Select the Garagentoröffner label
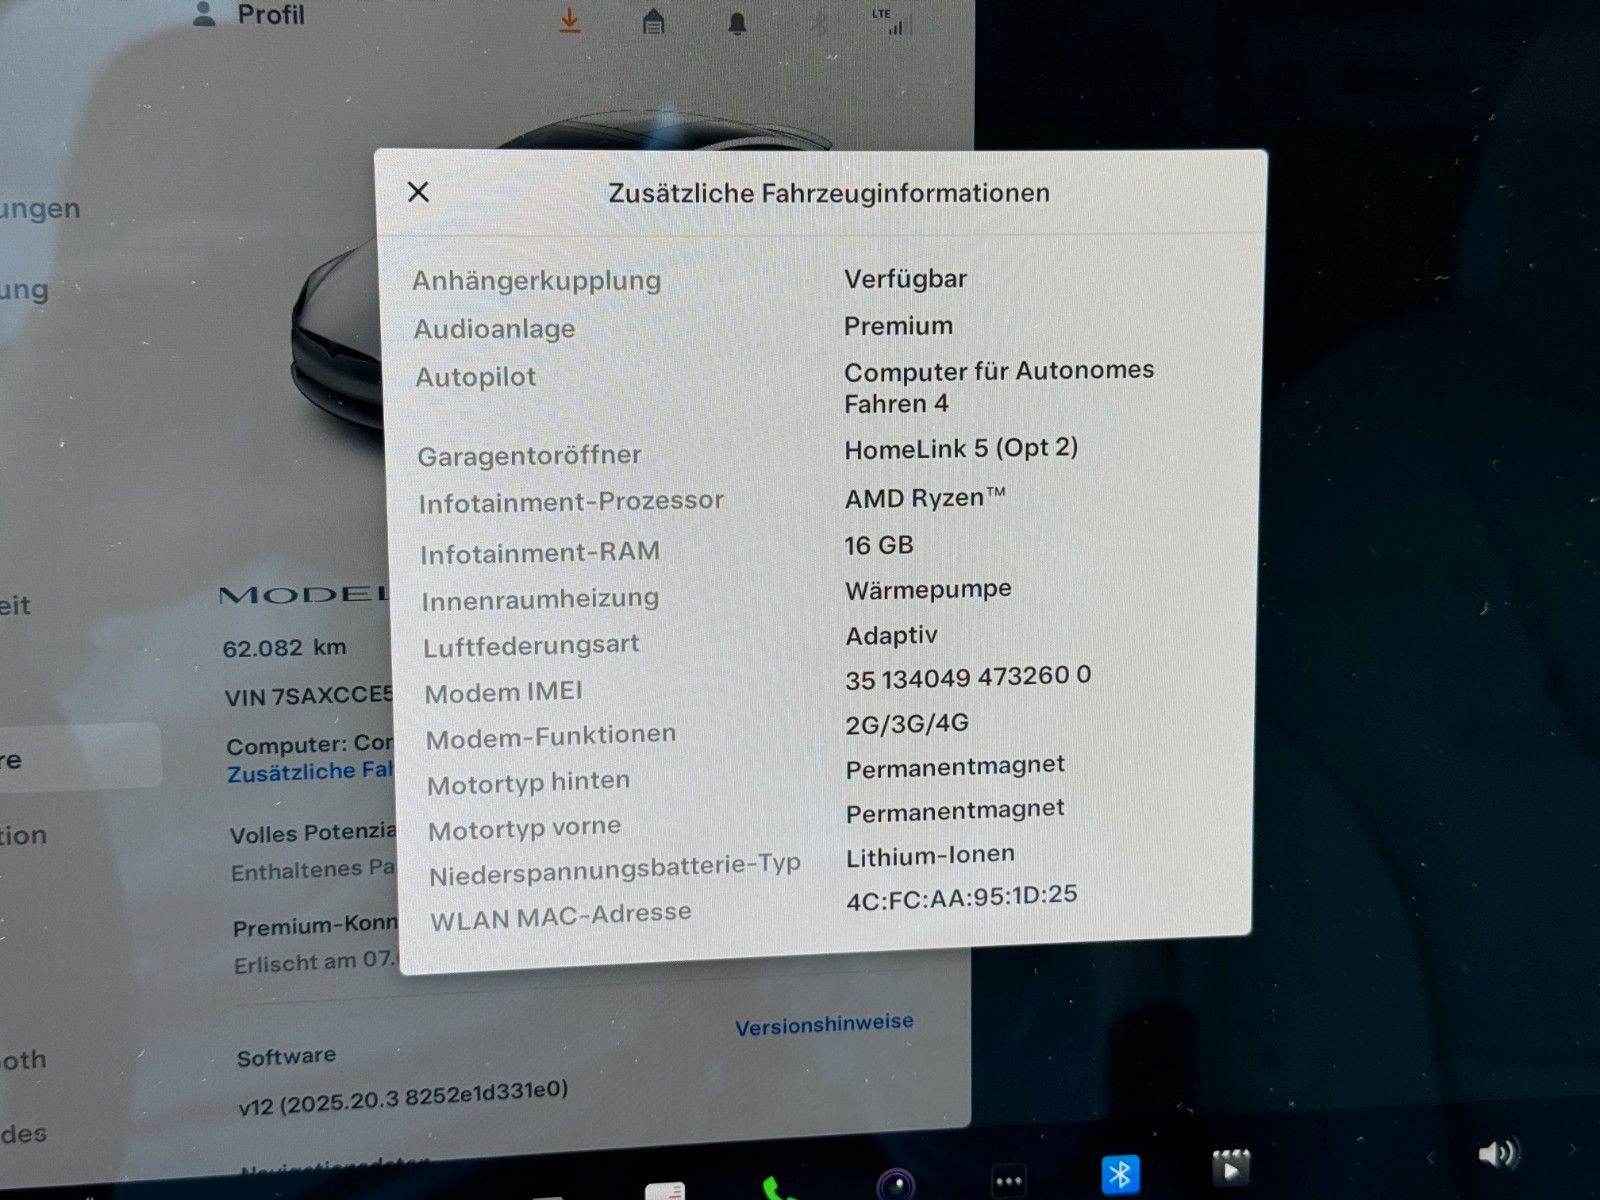The width and height of the screenshot is (1600, 1200). tap(529, 456)
